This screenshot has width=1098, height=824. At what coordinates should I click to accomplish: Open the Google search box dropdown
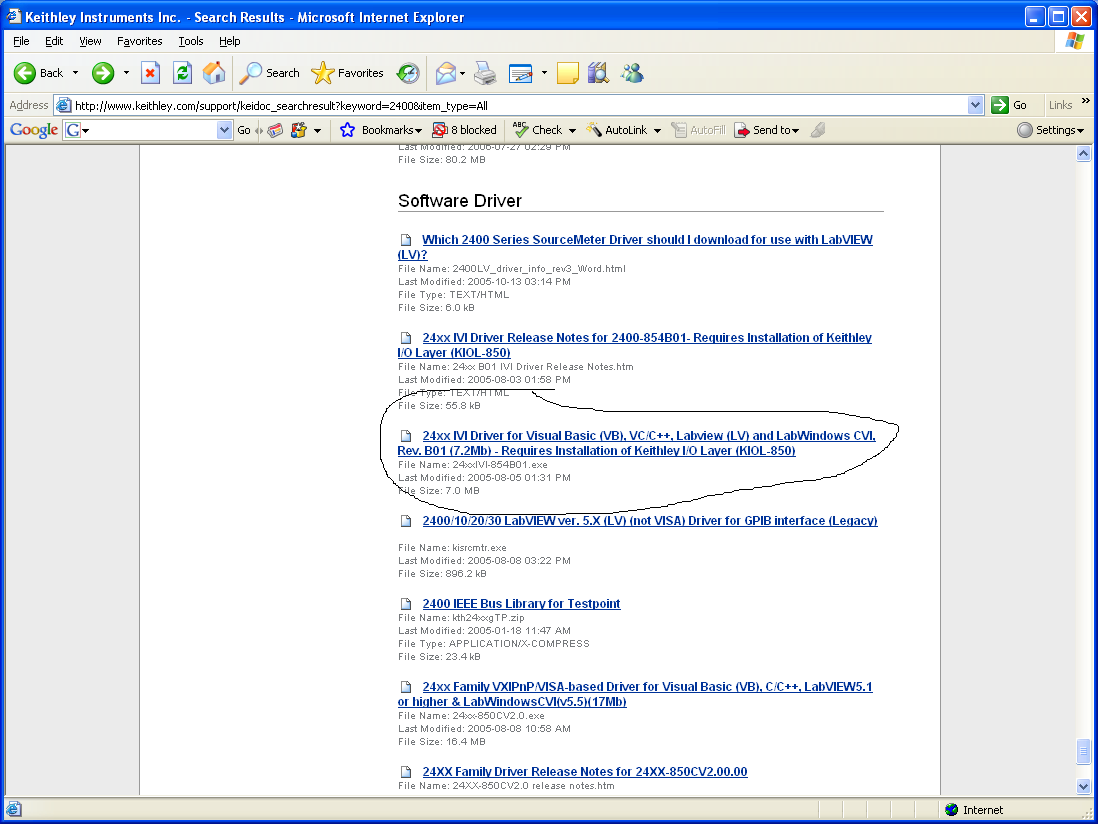click(x=225, y=130)
